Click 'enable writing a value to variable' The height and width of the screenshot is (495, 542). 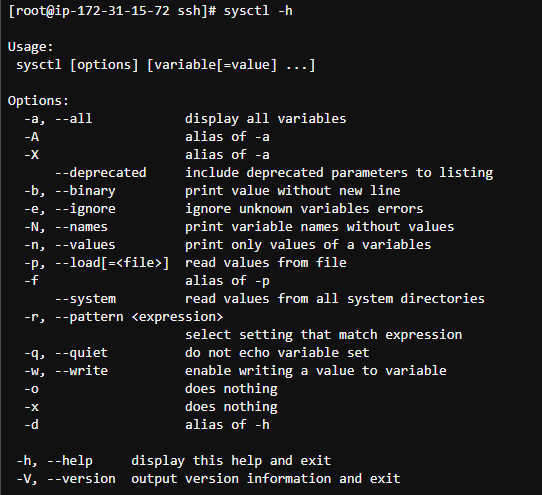point(316,371)
